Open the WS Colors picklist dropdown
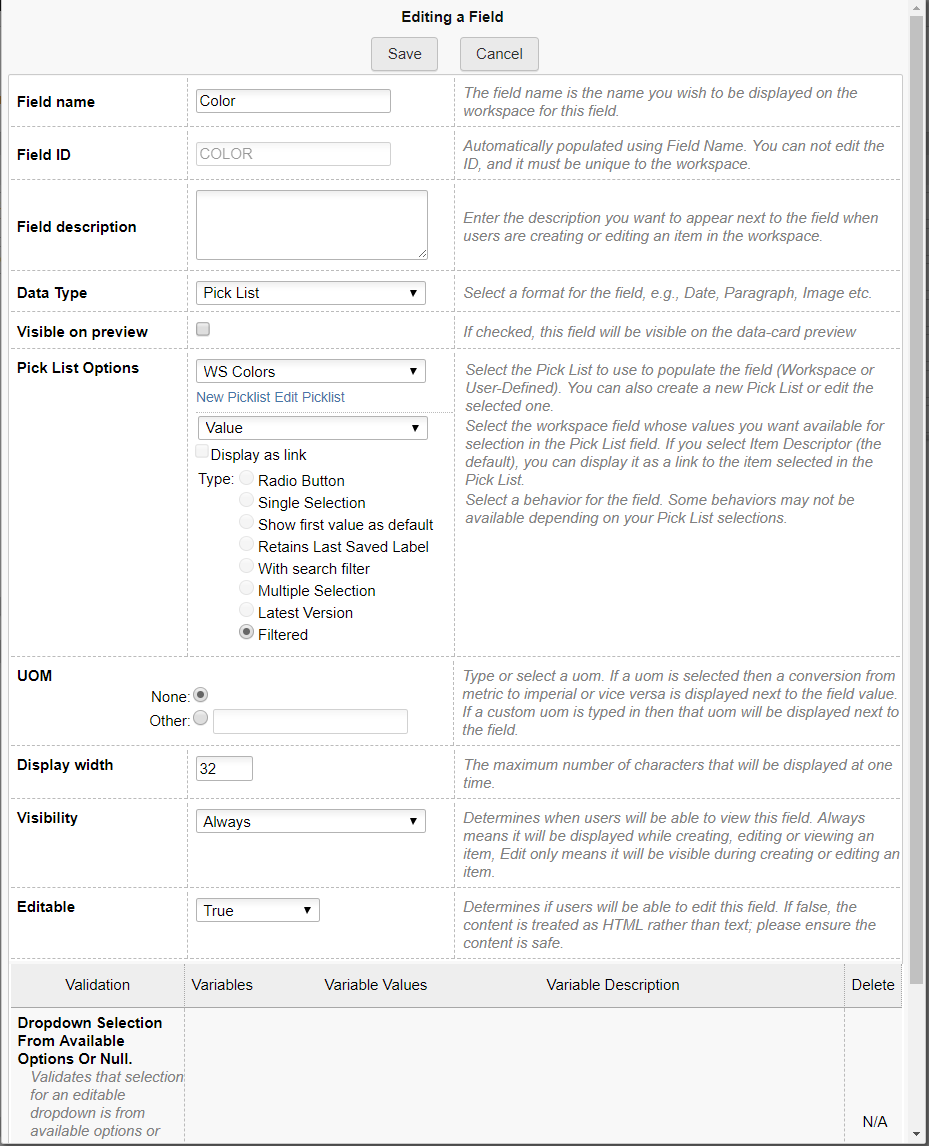This screenshot has height=1146, width=929. coord(312,371)
